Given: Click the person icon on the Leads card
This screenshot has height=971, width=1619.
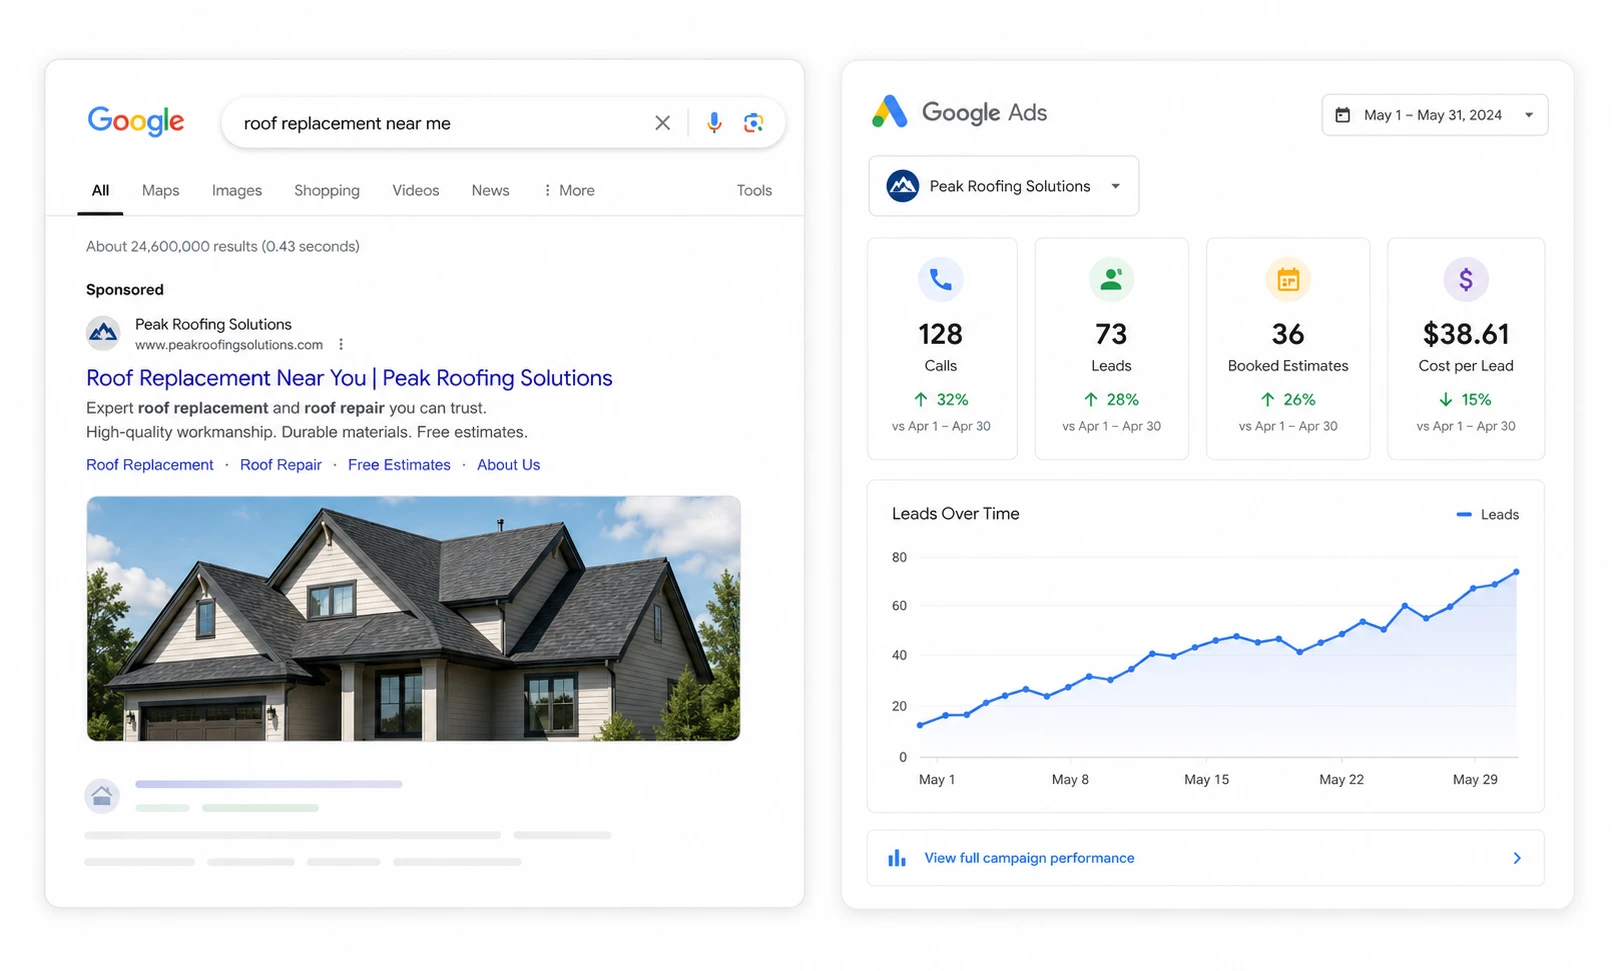Looking at the screenshot, I should pyautogui.click(x=1111, y=279).
